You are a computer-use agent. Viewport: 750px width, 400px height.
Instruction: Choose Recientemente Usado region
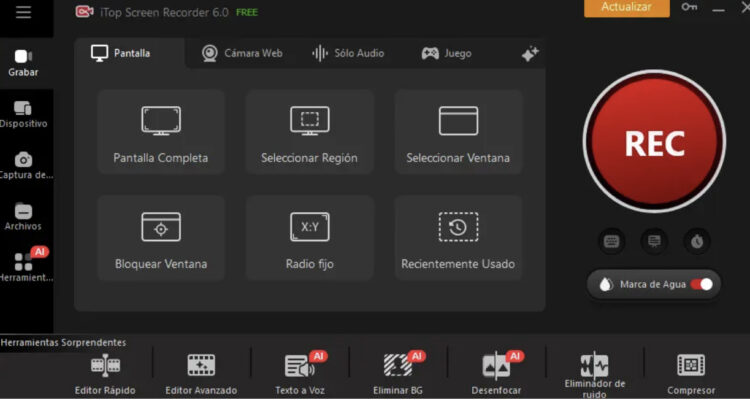coord(458,238)
